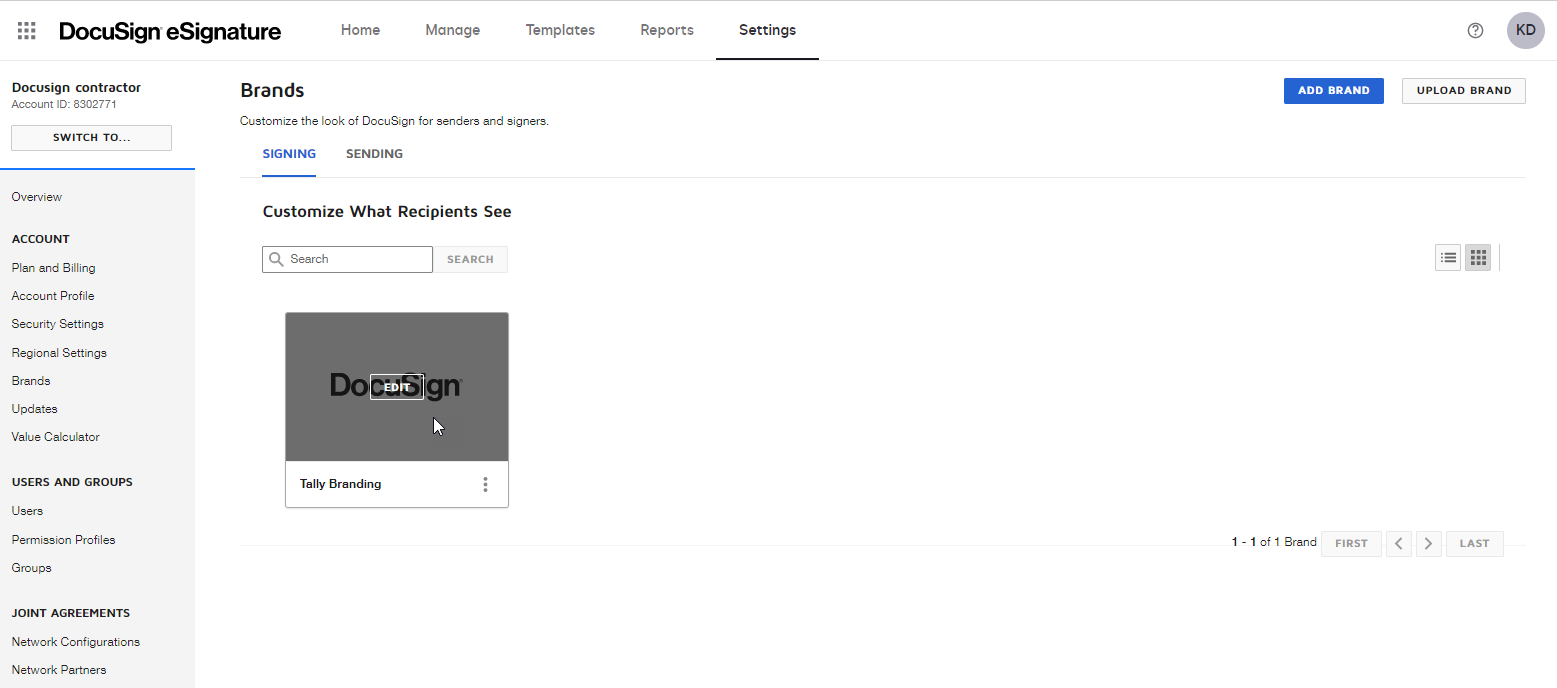The image size is (1557, 688).
Task: Expand the JOINT AGREEMENTS section
Action: click(x=70, y=612)
